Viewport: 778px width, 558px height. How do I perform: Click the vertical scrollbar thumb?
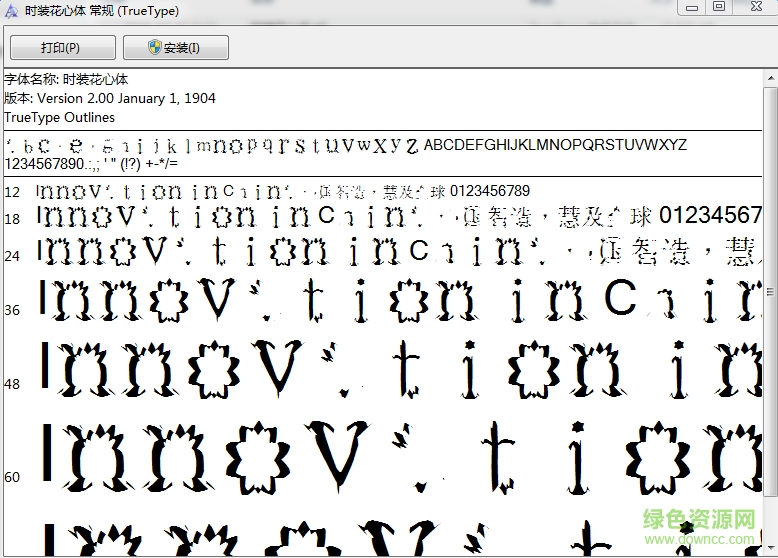pyautogui.click(x=771, y=292)
